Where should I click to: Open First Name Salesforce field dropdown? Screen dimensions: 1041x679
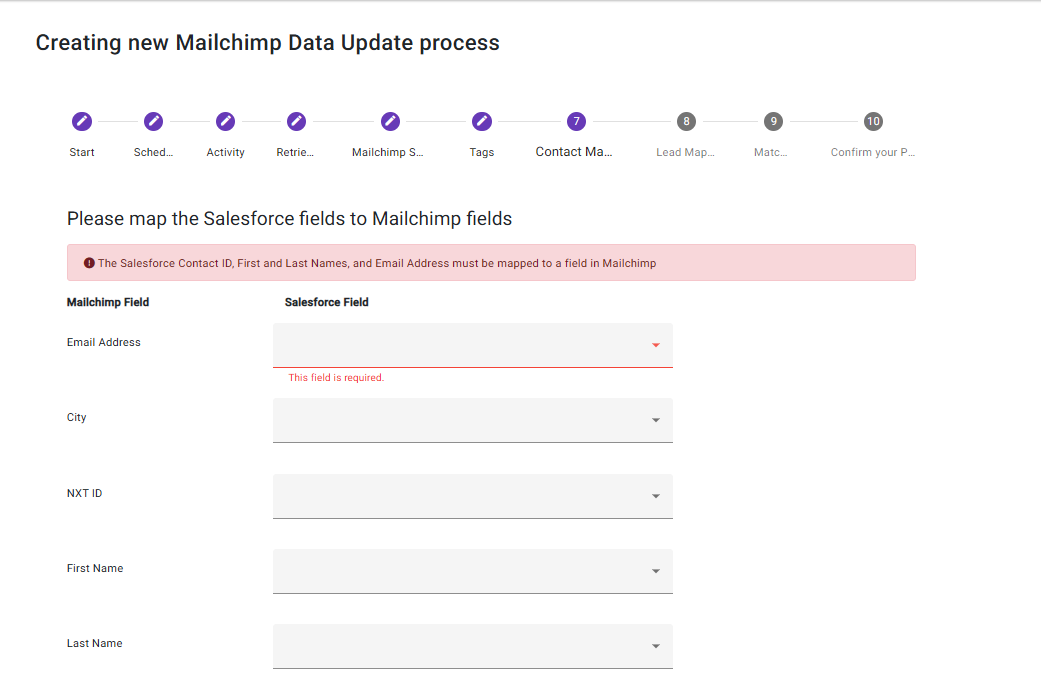[472, 571]
